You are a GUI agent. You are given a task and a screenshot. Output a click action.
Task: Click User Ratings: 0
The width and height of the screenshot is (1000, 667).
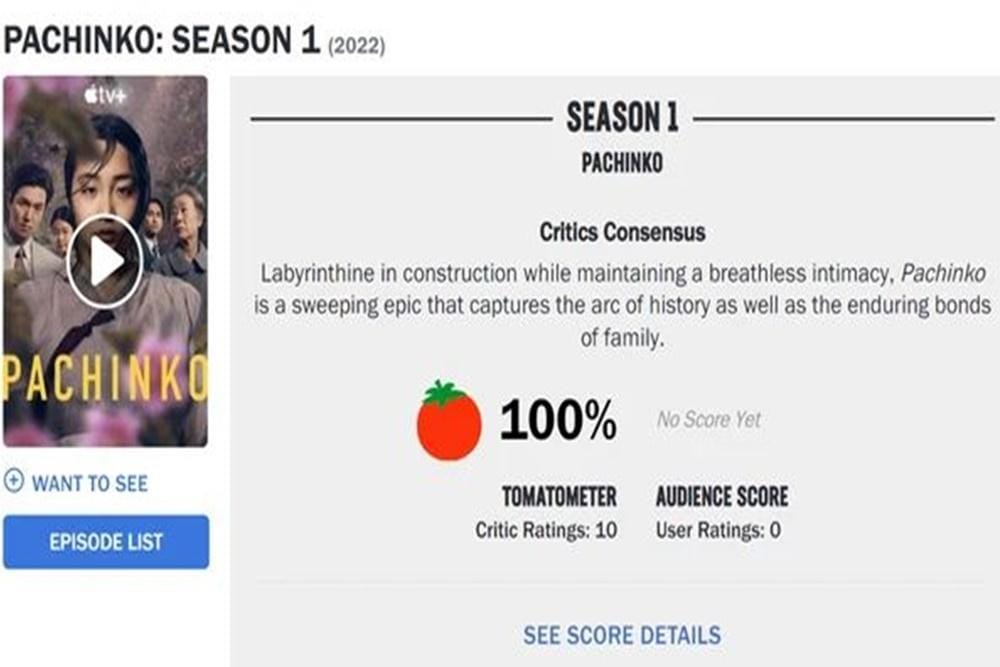point(718,530)
